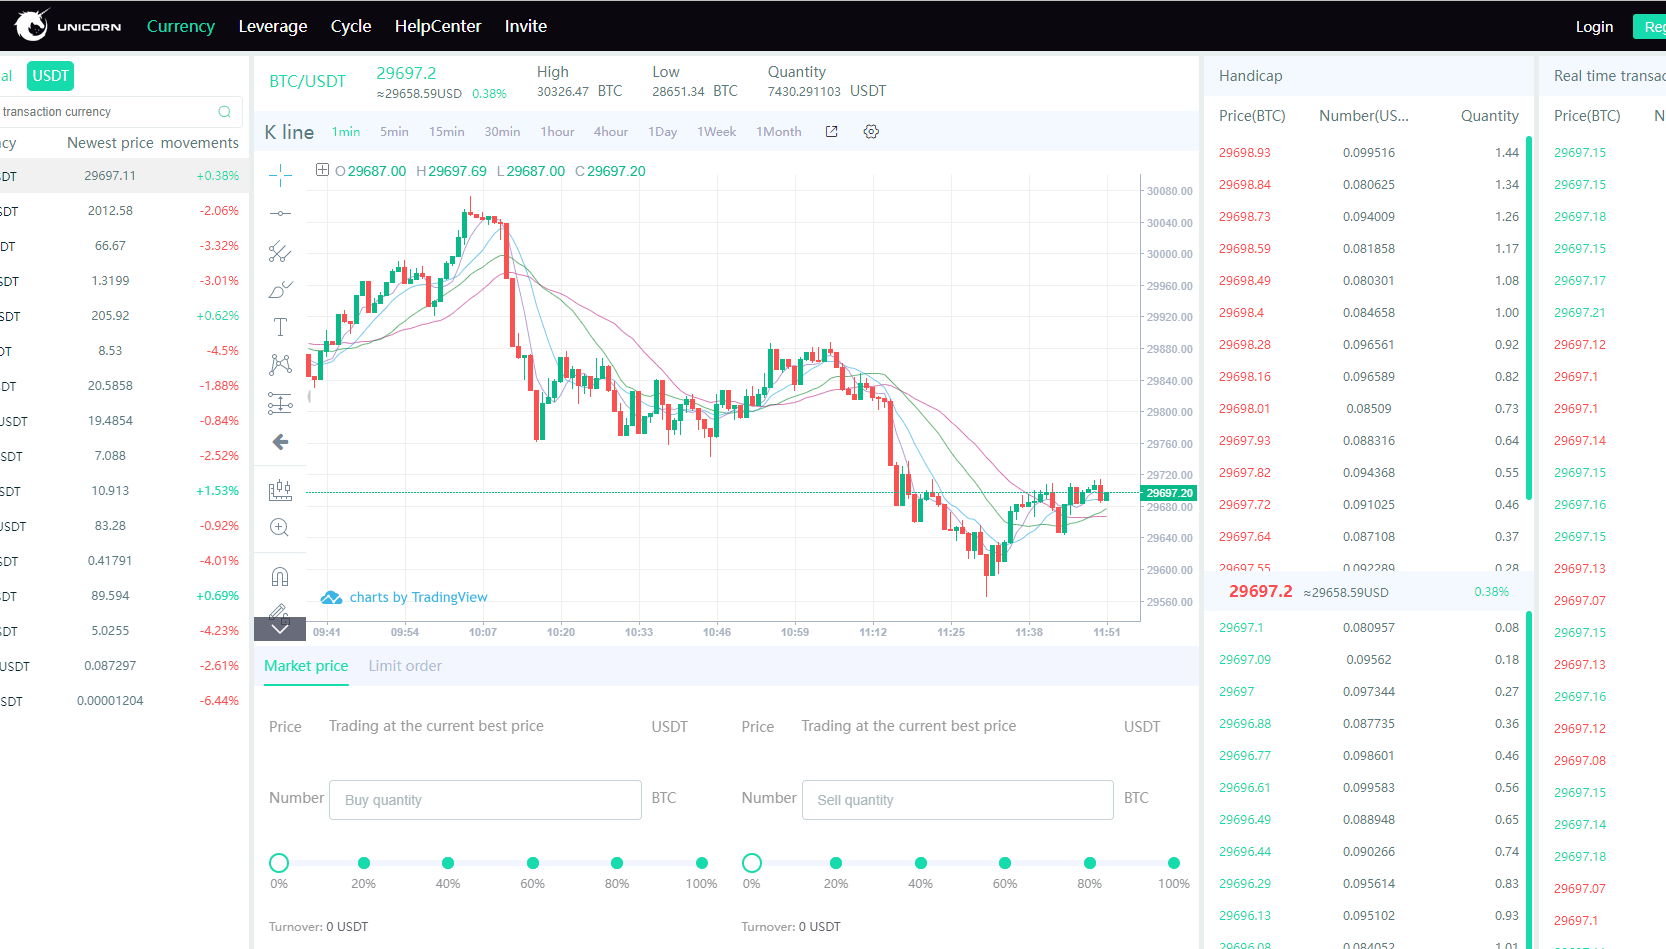Select the horizontal line drawing tool

[280, 213]
